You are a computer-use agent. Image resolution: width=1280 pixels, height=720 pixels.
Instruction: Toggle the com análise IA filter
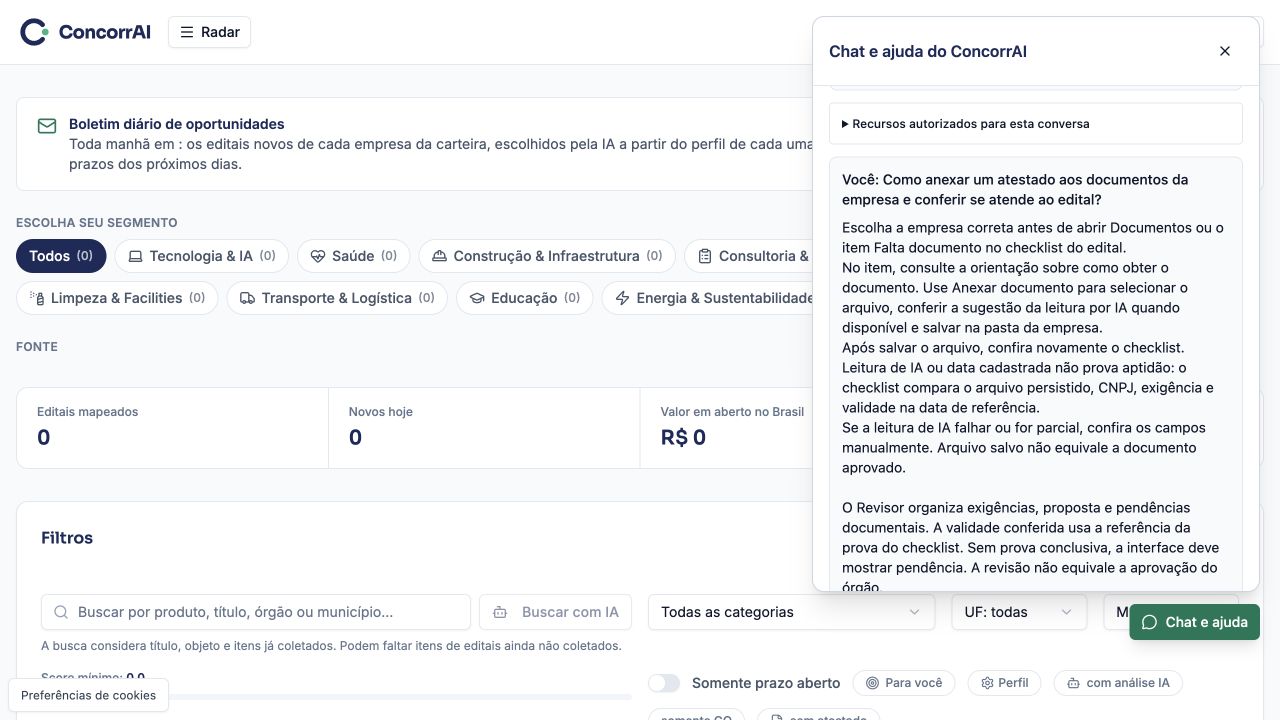(1118, 683)
